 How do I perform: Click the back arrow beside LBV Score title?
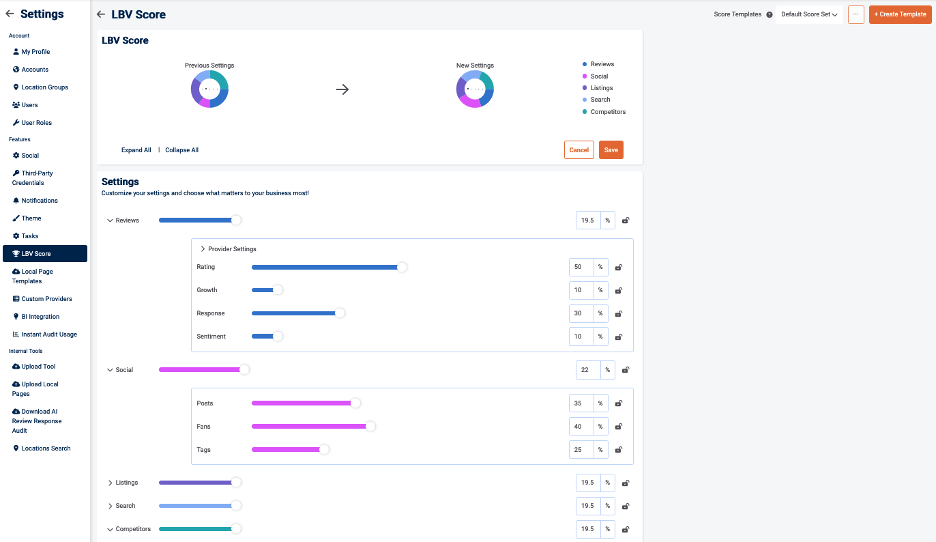100,15
